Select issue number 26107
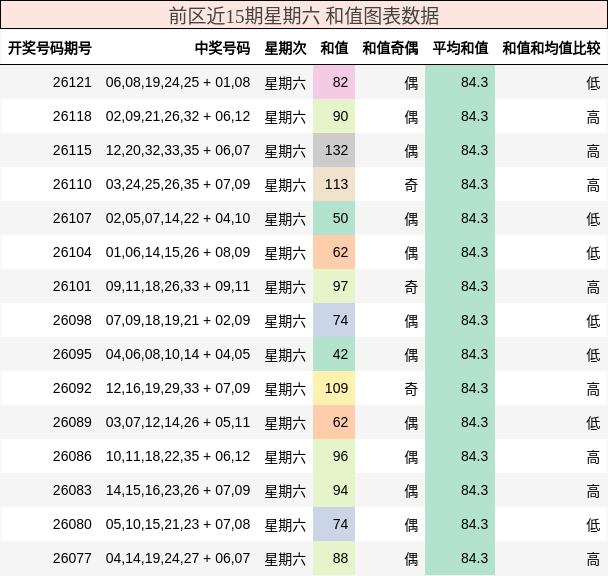Viewport: 608px width, 576px height. (x=72, y=218)
